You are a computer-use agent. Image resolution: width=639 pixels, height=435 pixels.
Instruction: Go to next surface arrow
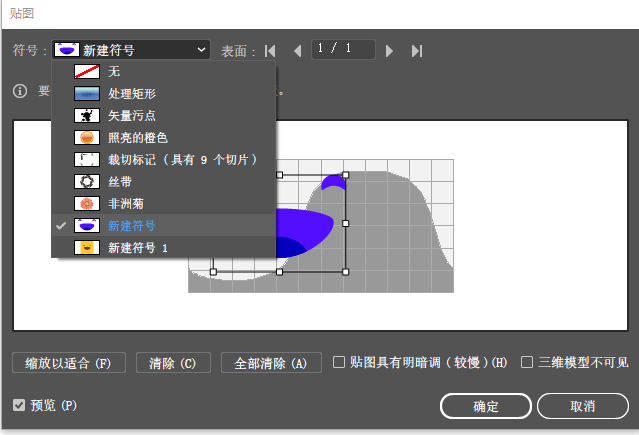click(x=390, y=50)
